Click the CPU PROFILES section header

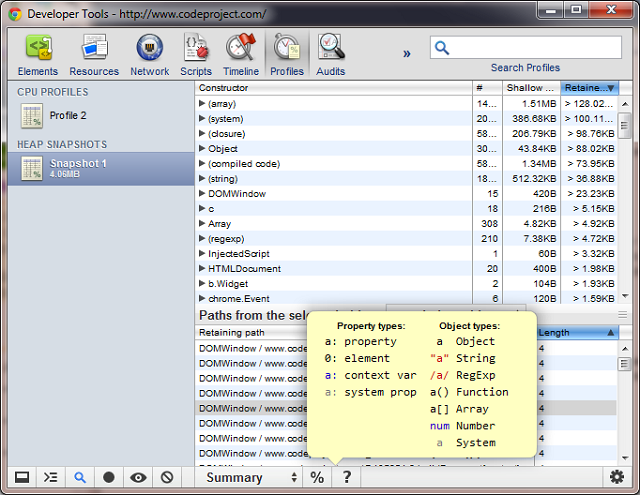[x=53, y=92]
